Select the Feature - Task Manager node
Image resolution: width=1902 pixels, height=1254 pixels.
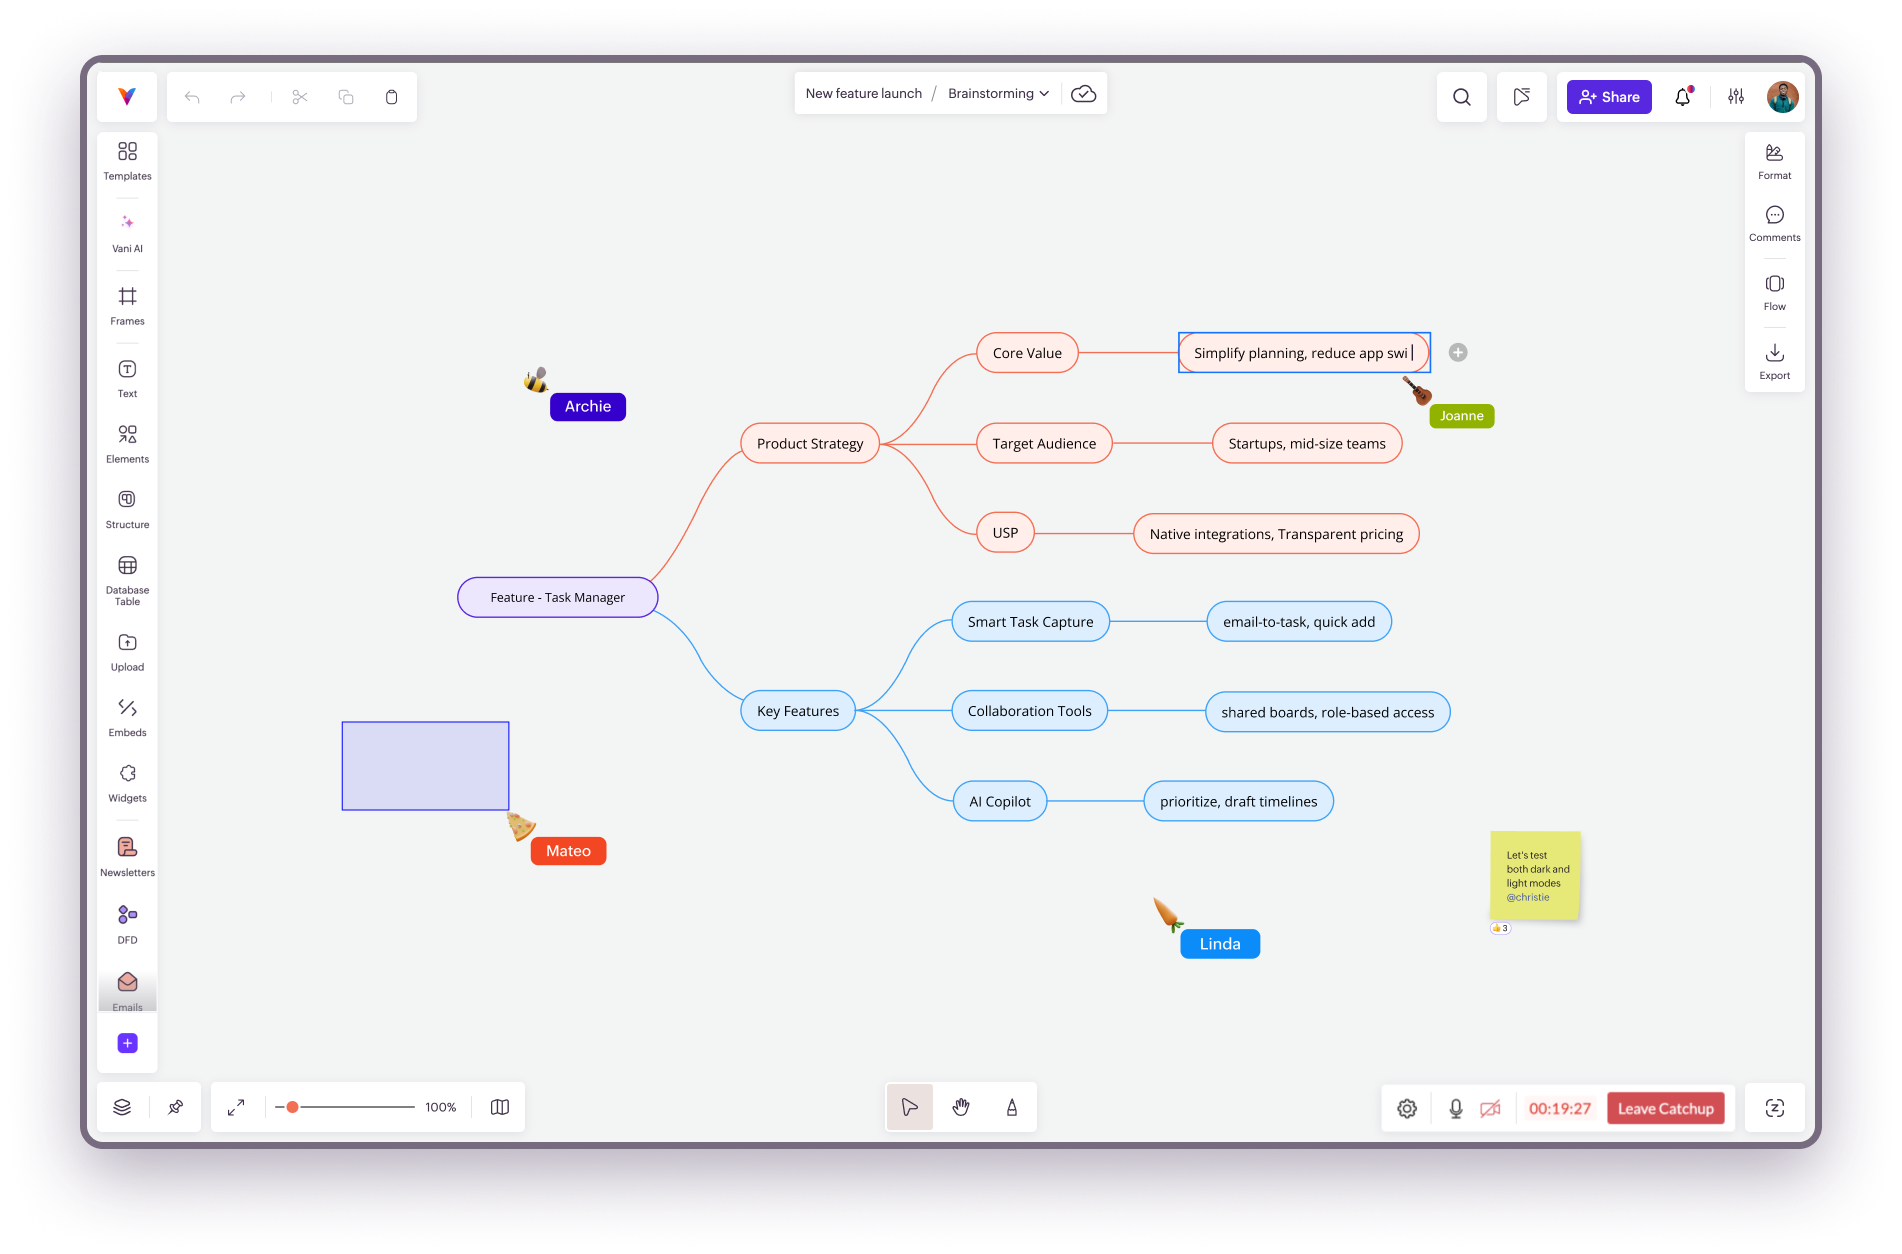(557, 597)
